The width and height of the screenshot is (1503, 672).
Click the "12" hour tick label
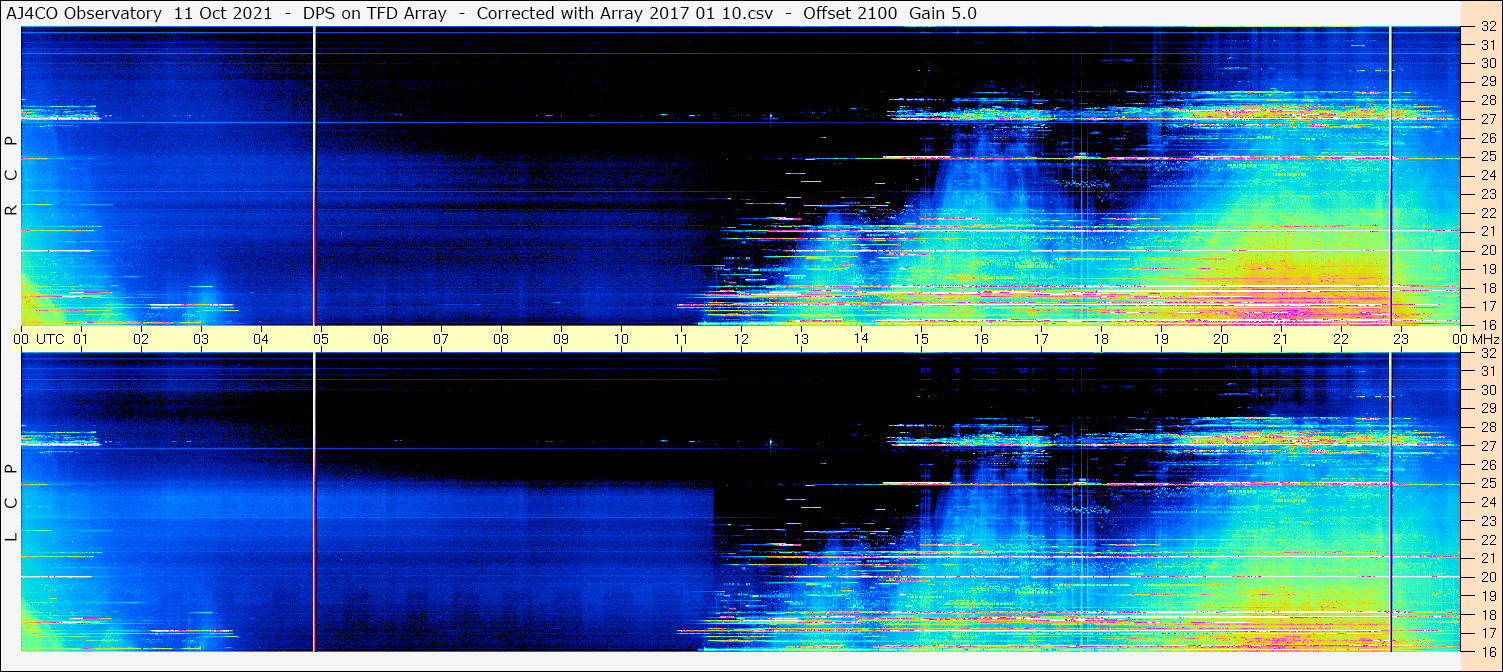[741, 339]
